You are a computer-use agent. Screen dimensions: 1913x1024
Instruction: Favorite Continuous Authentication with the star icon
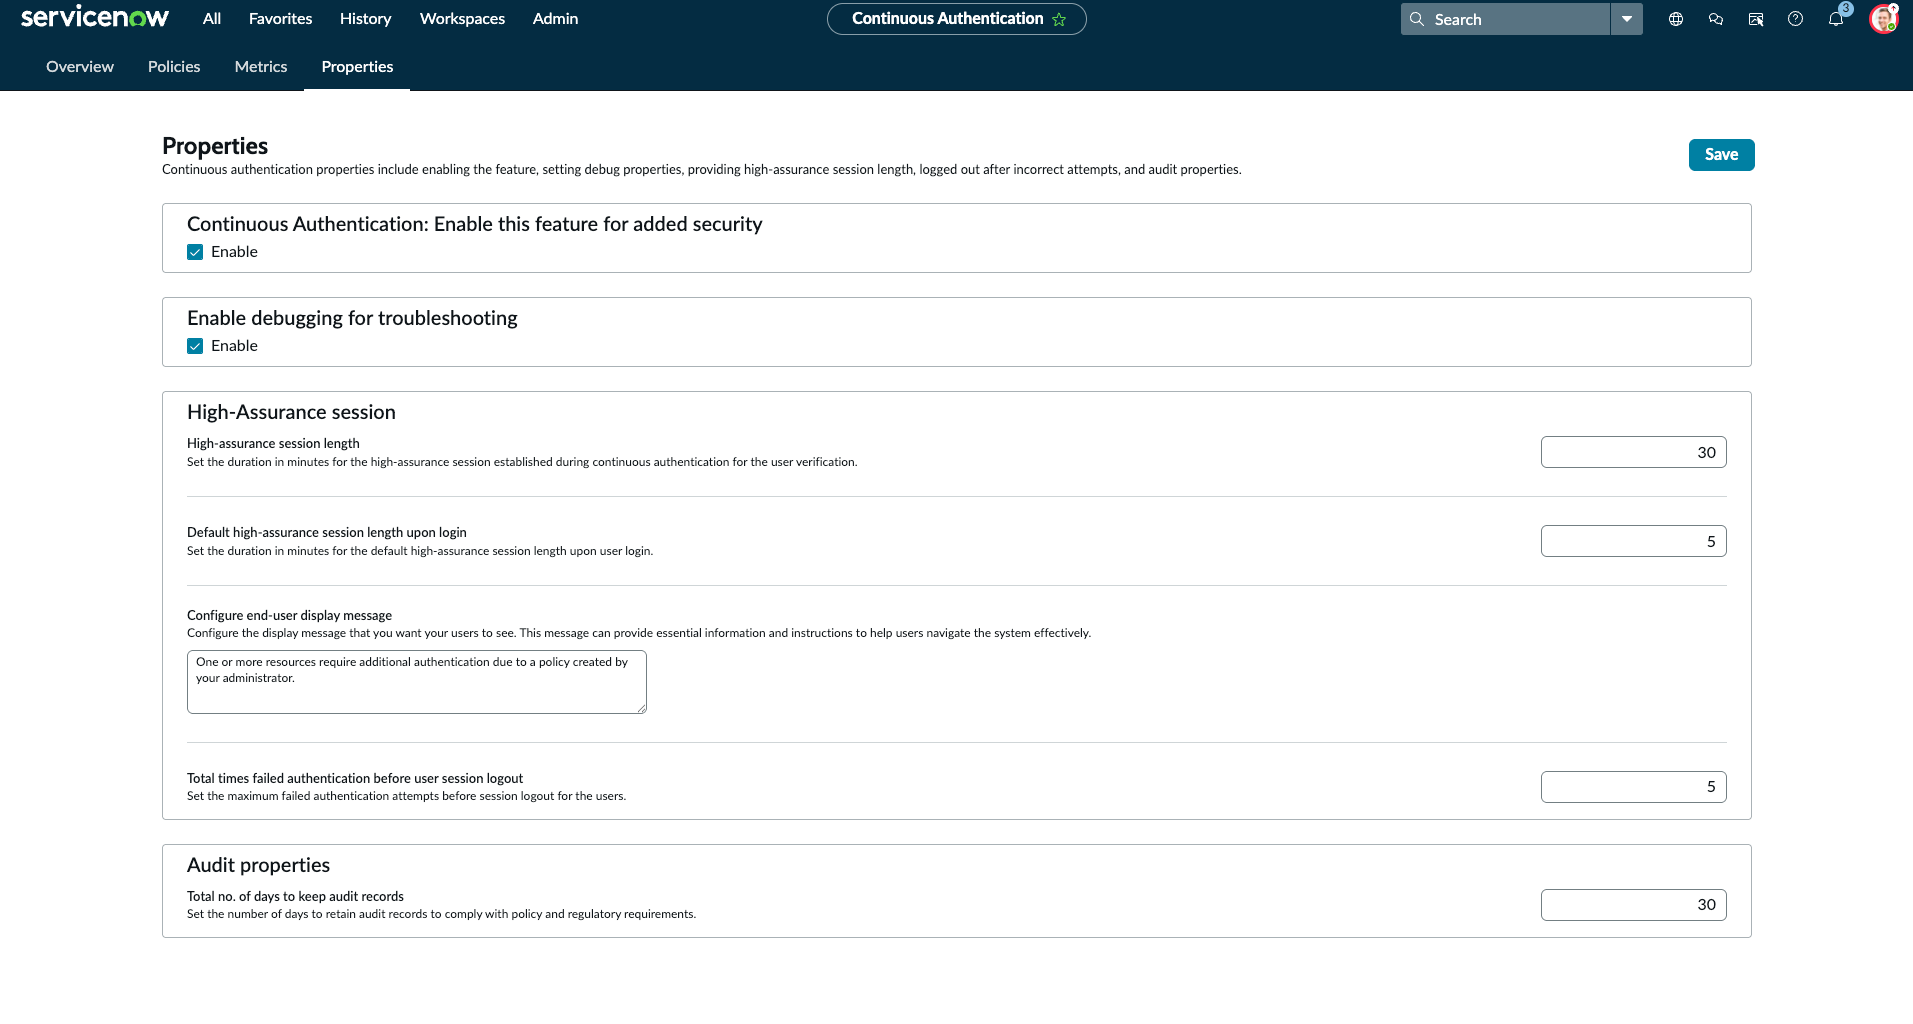1059,19
